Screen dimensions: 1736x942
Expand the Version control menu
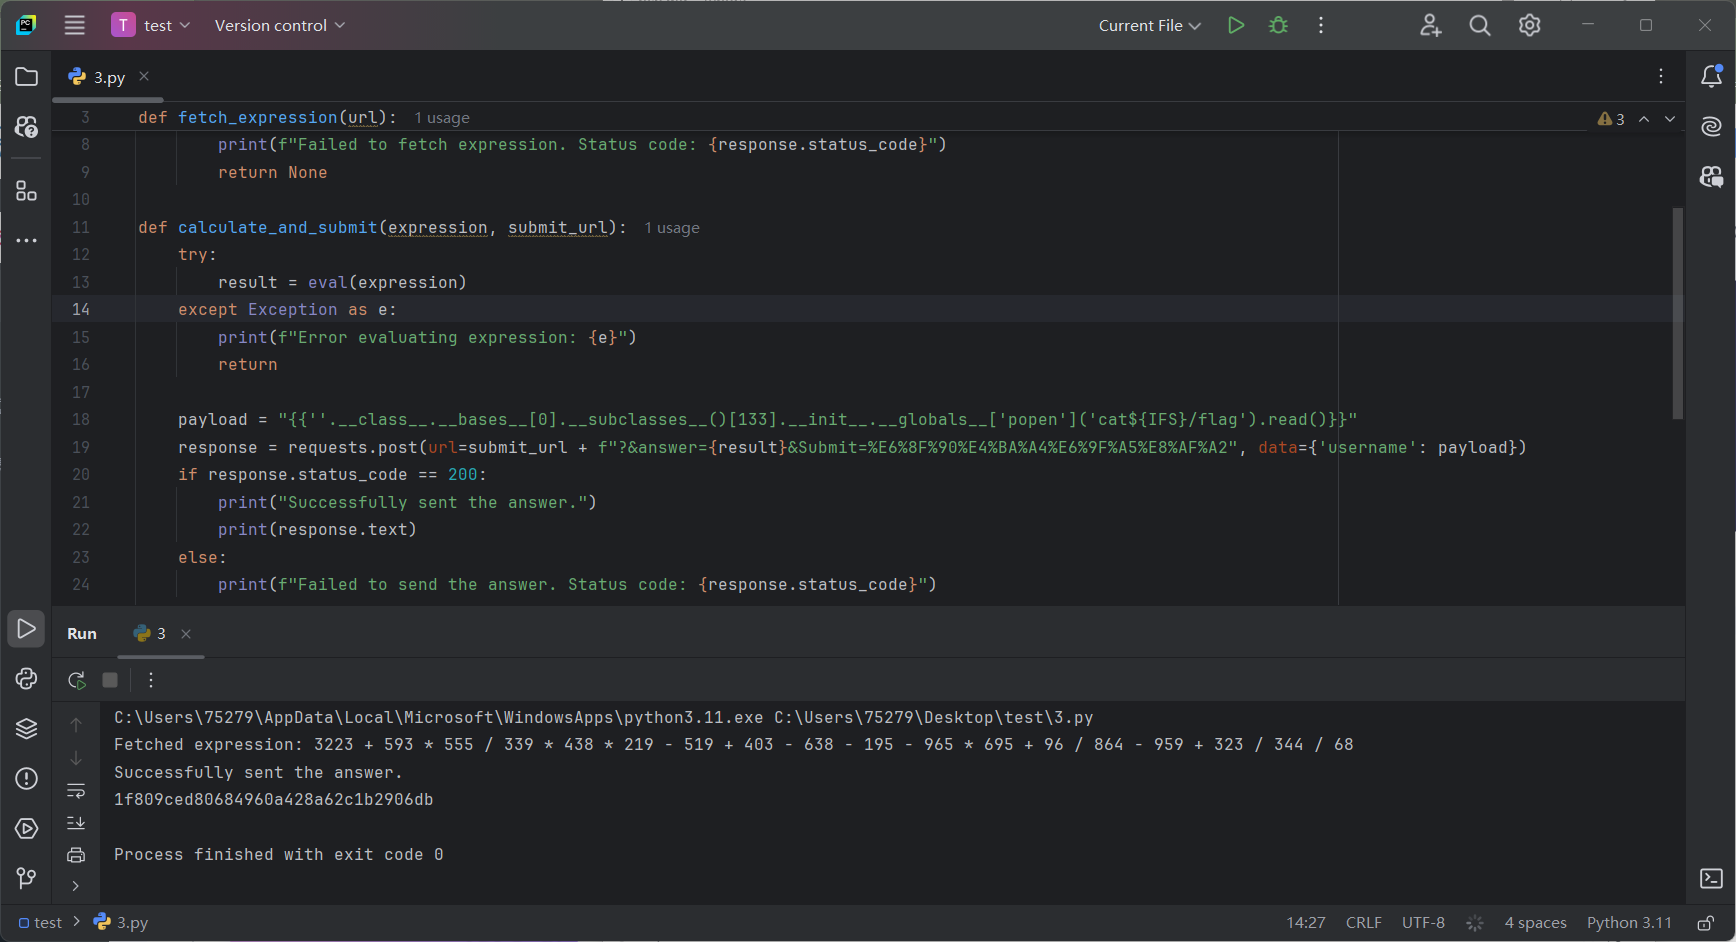point(280,25)
